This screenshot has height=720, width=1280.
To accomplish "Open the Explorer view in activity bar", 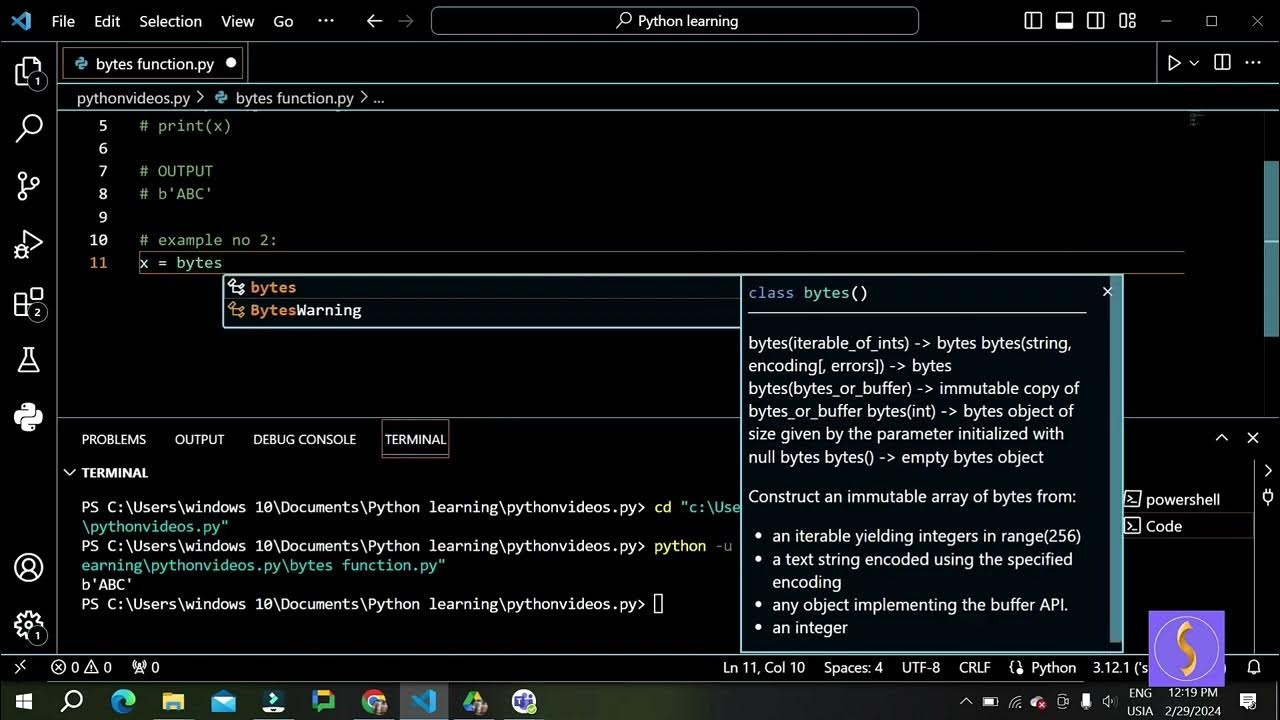I will point(29,71).
